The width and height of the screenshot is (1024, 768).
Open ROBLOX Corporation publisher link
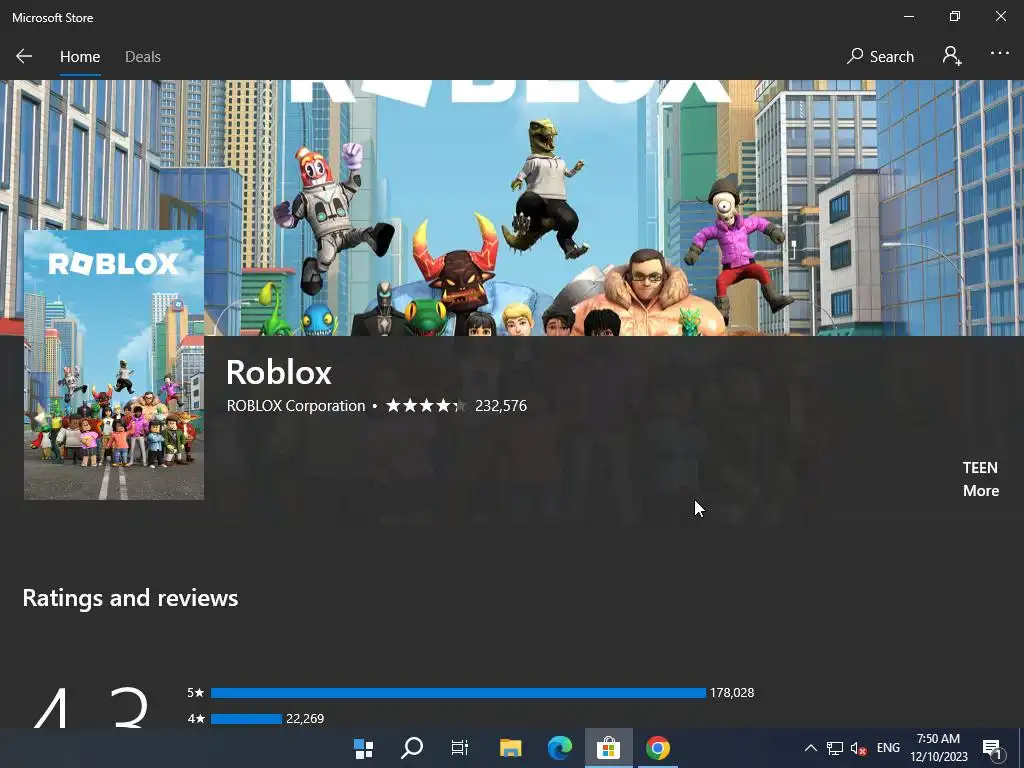pos(296,406)
